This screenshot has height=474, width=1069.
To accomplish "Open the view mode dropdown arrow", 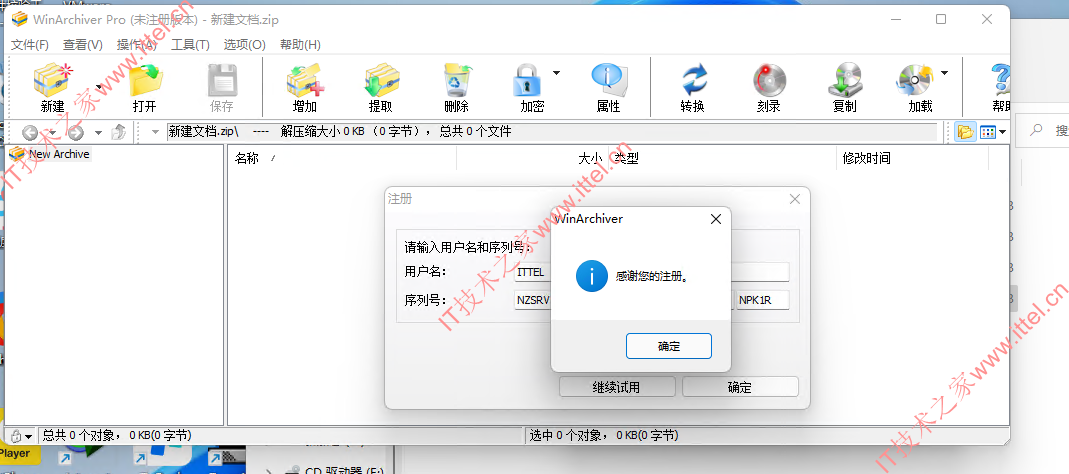I will tap(1003, 132).
